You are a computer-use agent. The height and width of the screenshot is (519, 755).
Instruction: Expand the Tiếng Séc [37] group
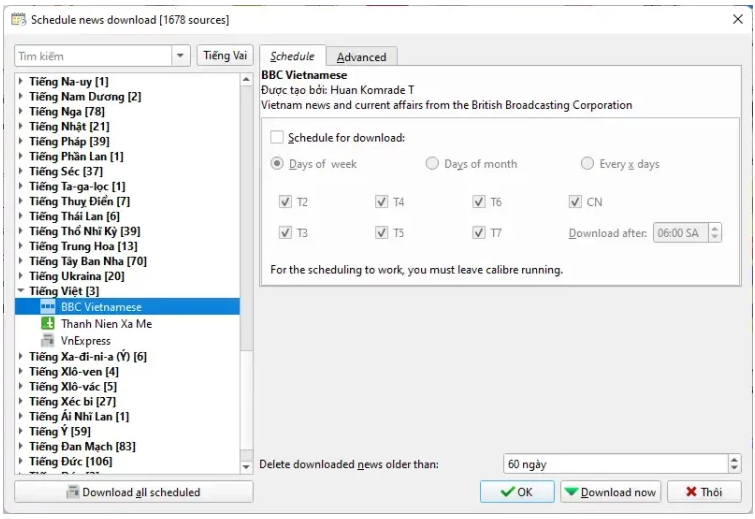(x=21, y=171)
